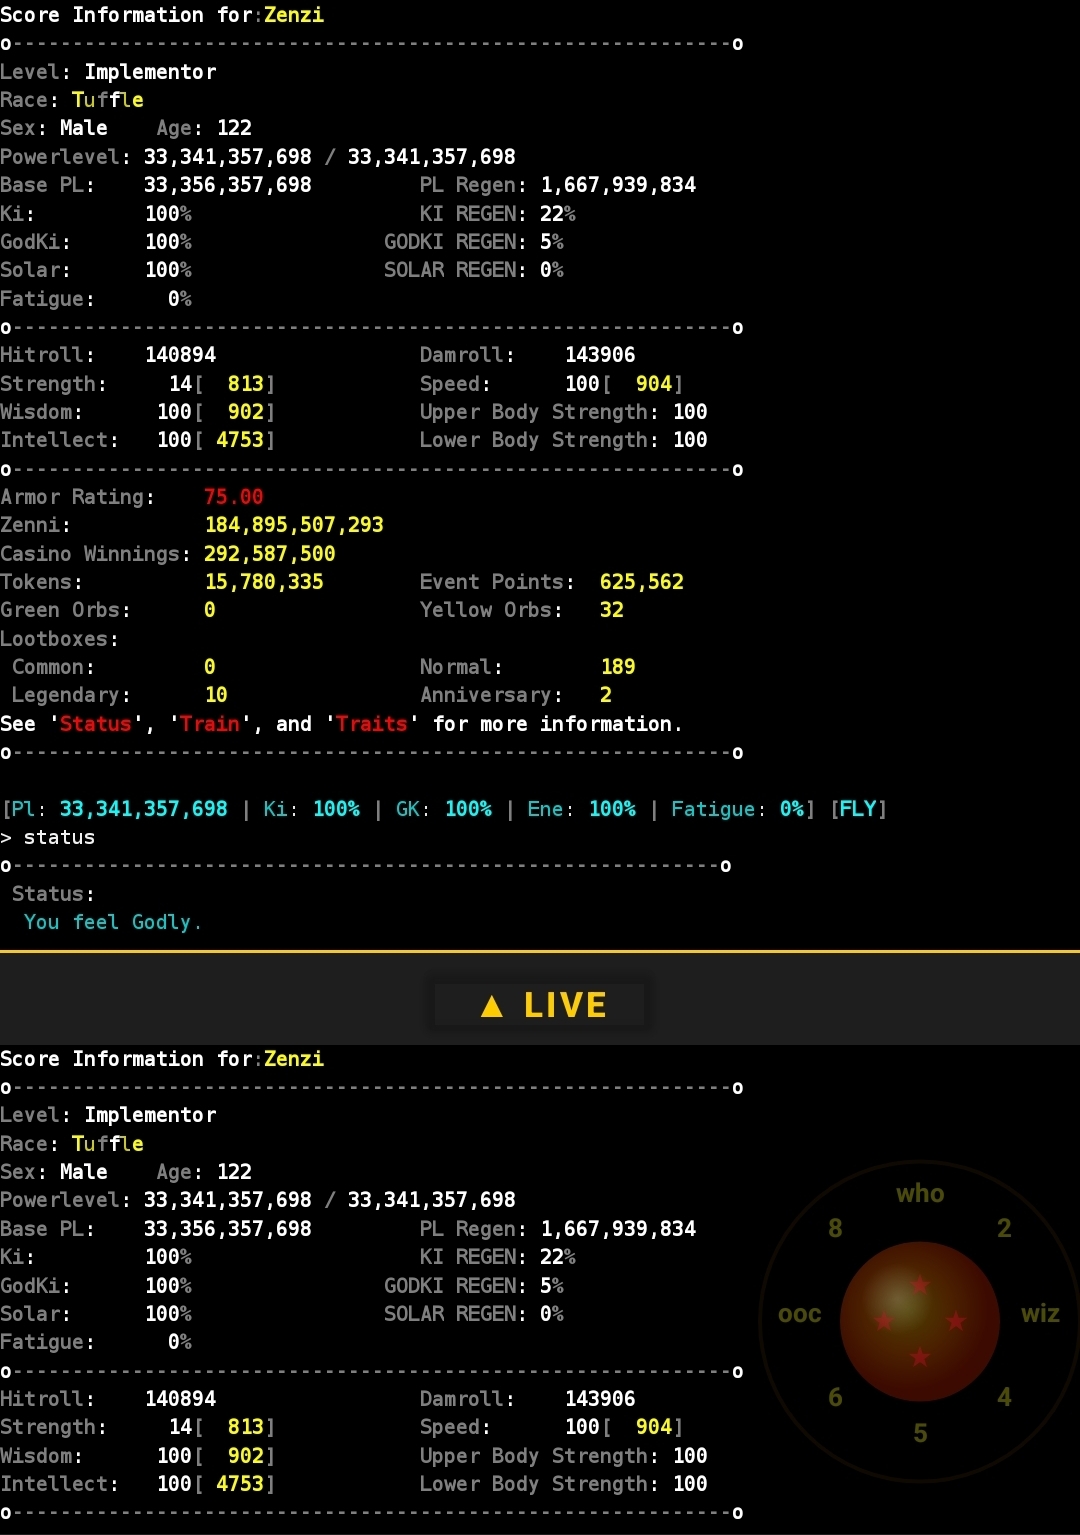The image size is (1080, 1535).
Task: Tap the central dragon ball button
Action: coord(919,1320)
